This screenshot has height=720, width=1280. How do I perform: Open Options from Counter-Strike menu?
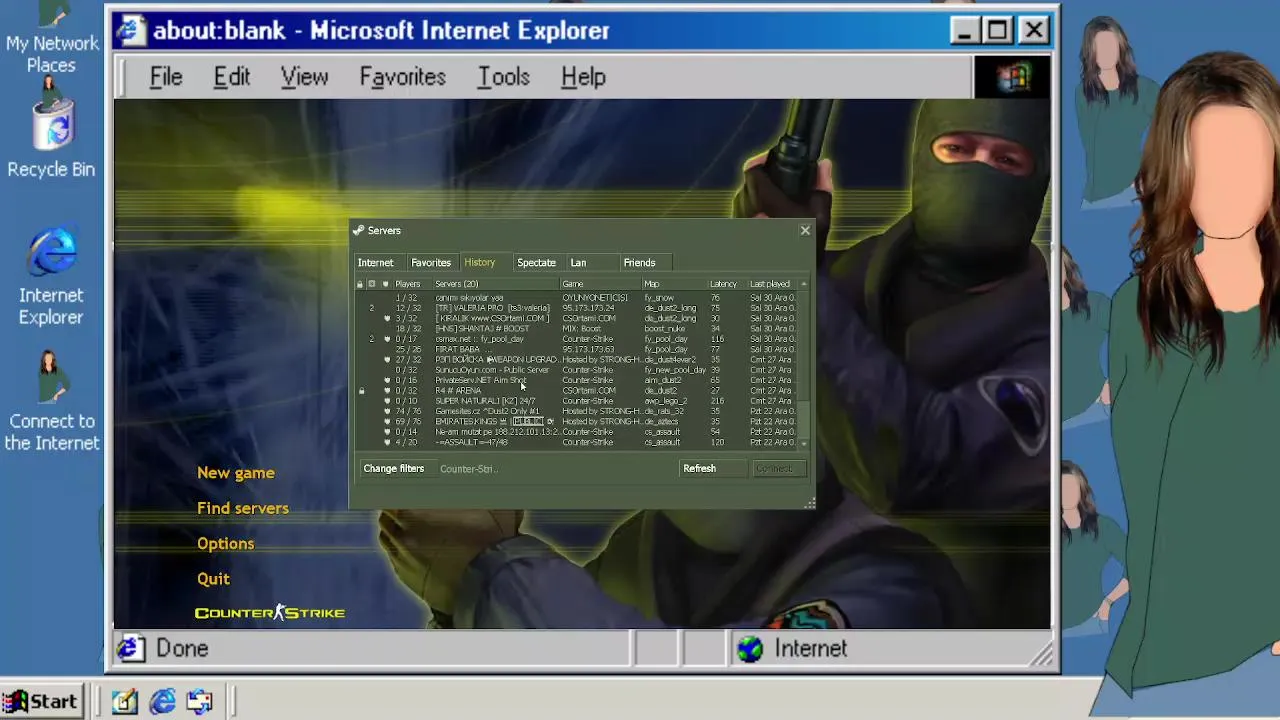(x=226, y=544)
